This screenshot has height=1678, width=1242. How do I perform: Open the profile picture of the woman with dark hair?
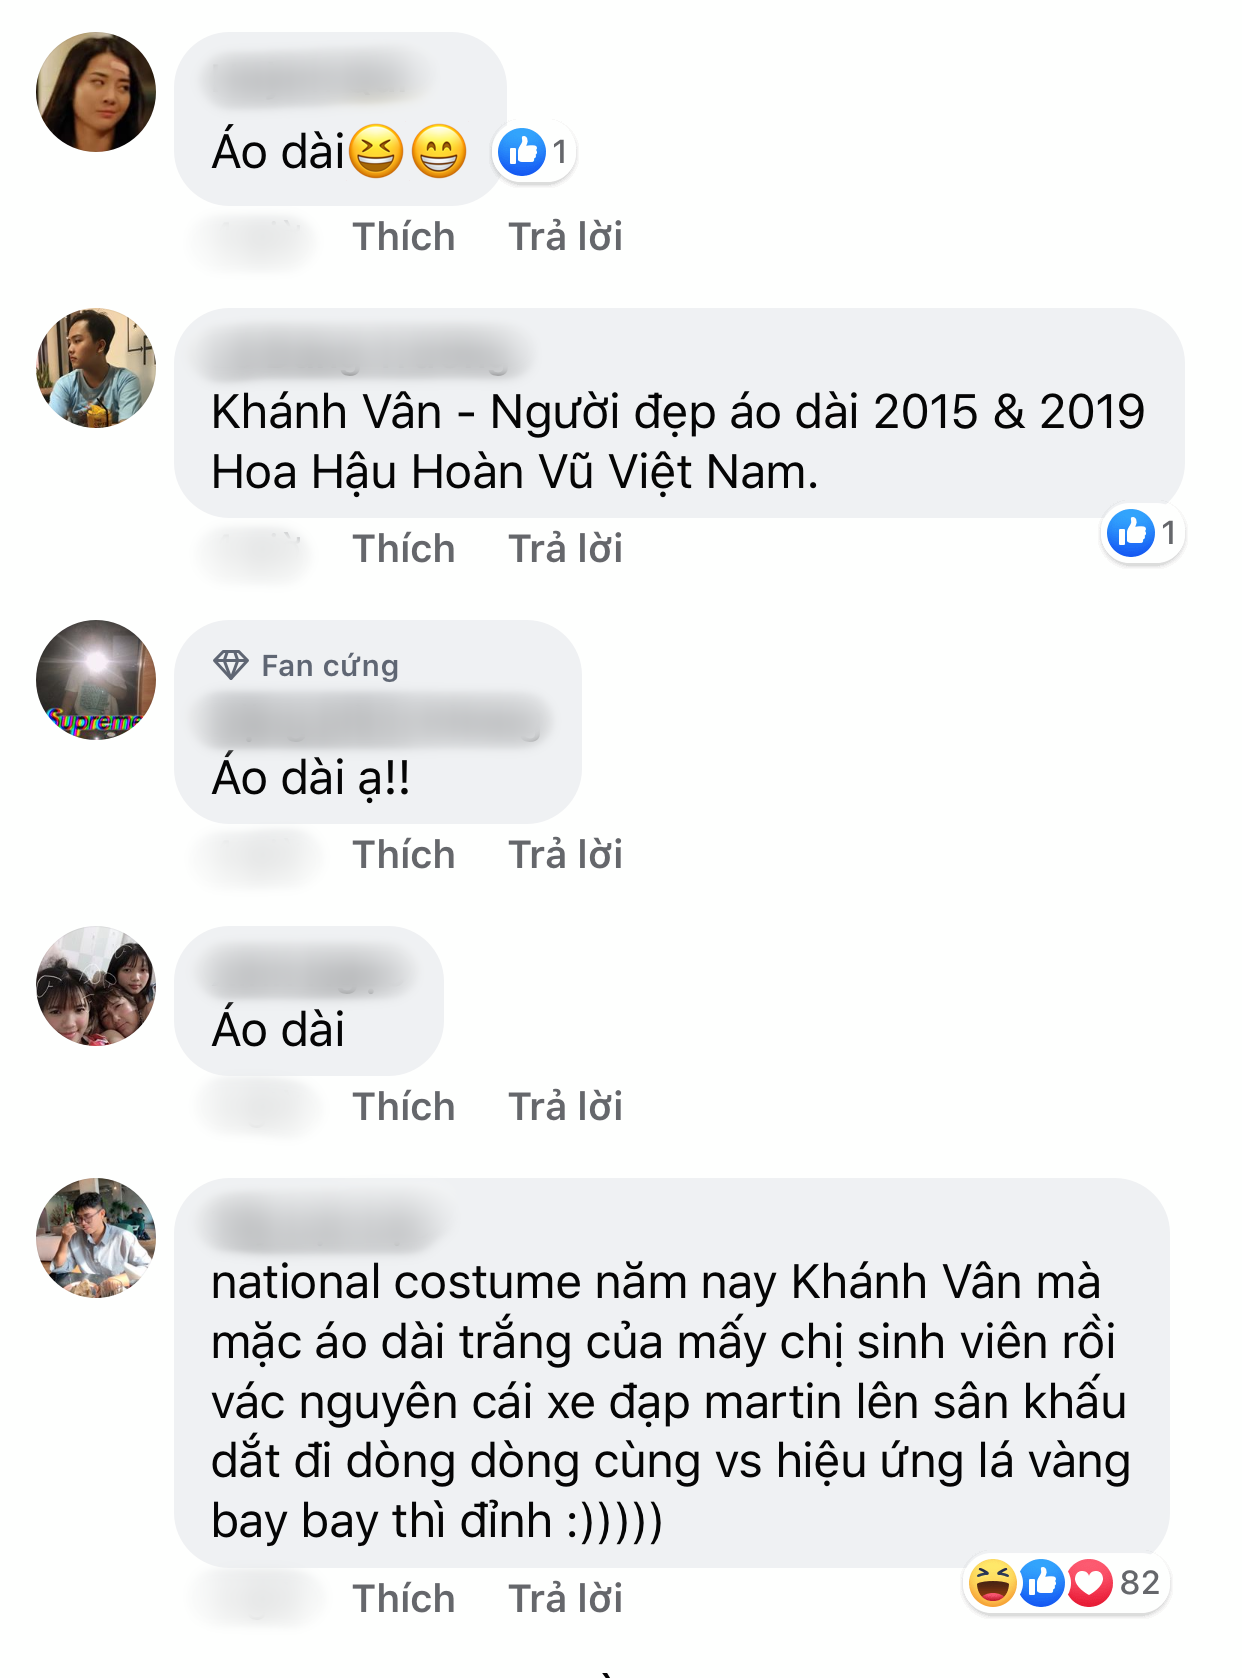96,92
